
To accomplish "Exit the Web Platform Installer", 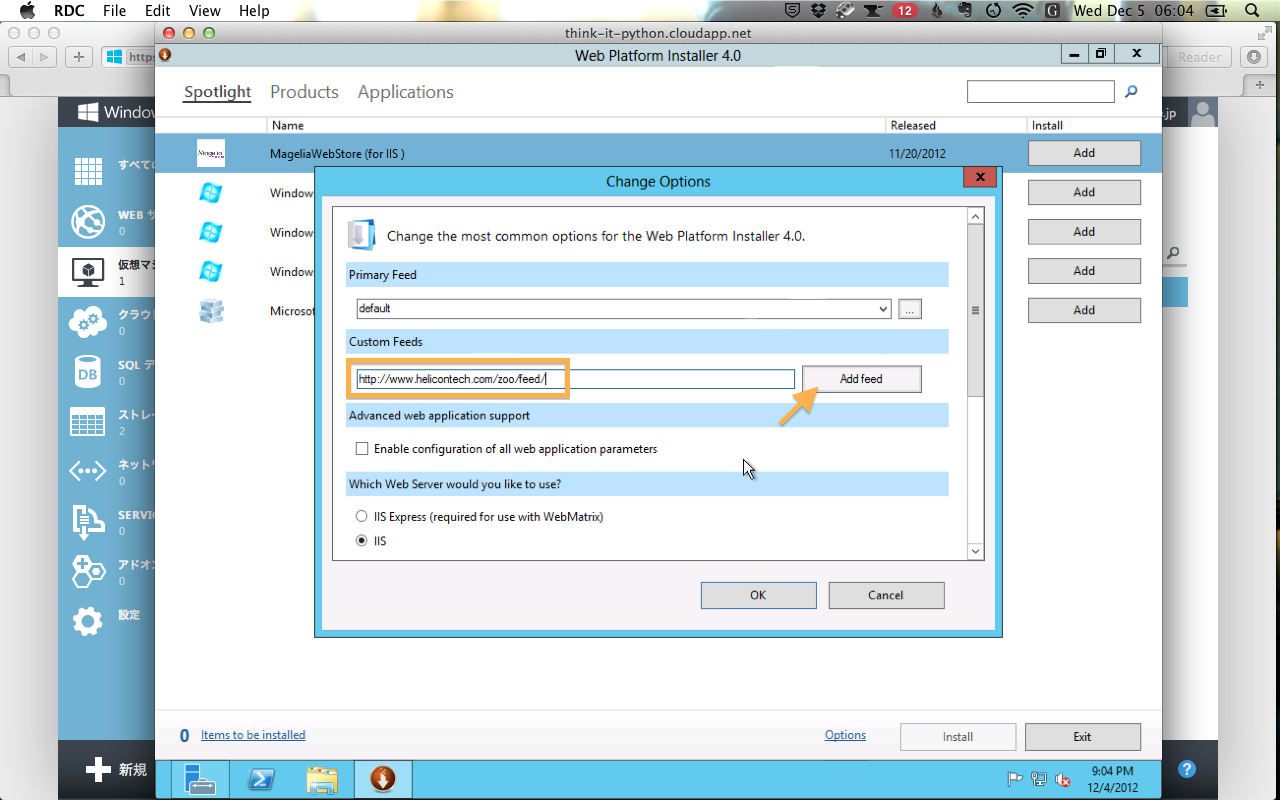I will pyautogui.click(x=1082, y=737).
